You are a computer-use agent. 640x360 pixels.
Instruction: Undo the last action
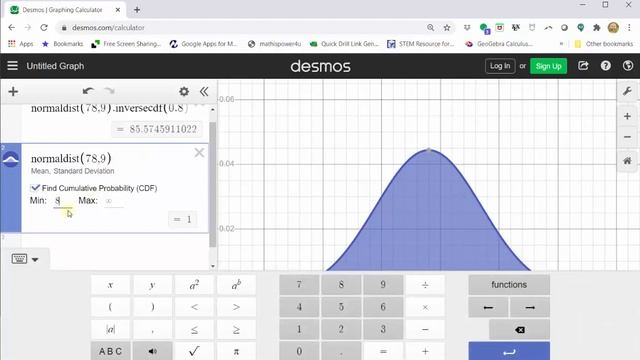88,91
